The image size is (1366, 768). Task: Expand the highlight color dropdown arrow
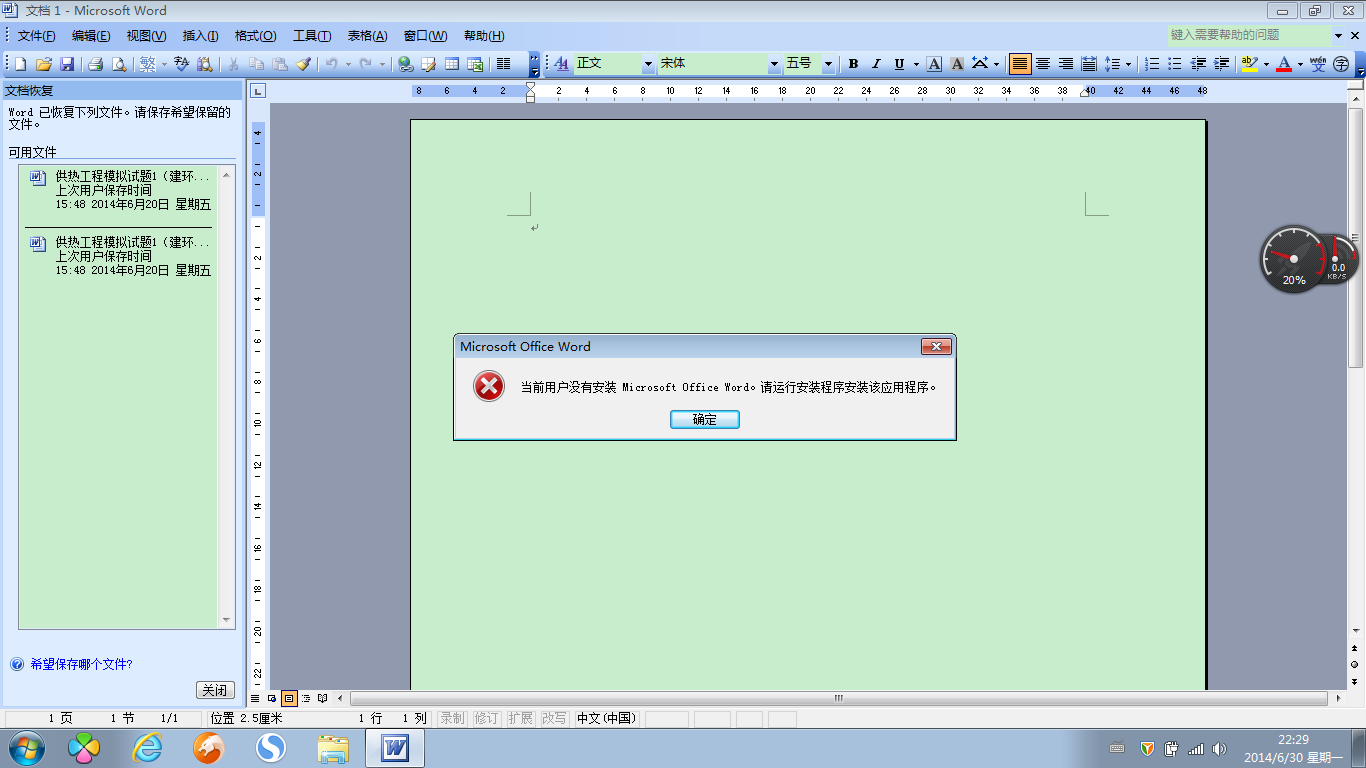(x=1266, y=64)
